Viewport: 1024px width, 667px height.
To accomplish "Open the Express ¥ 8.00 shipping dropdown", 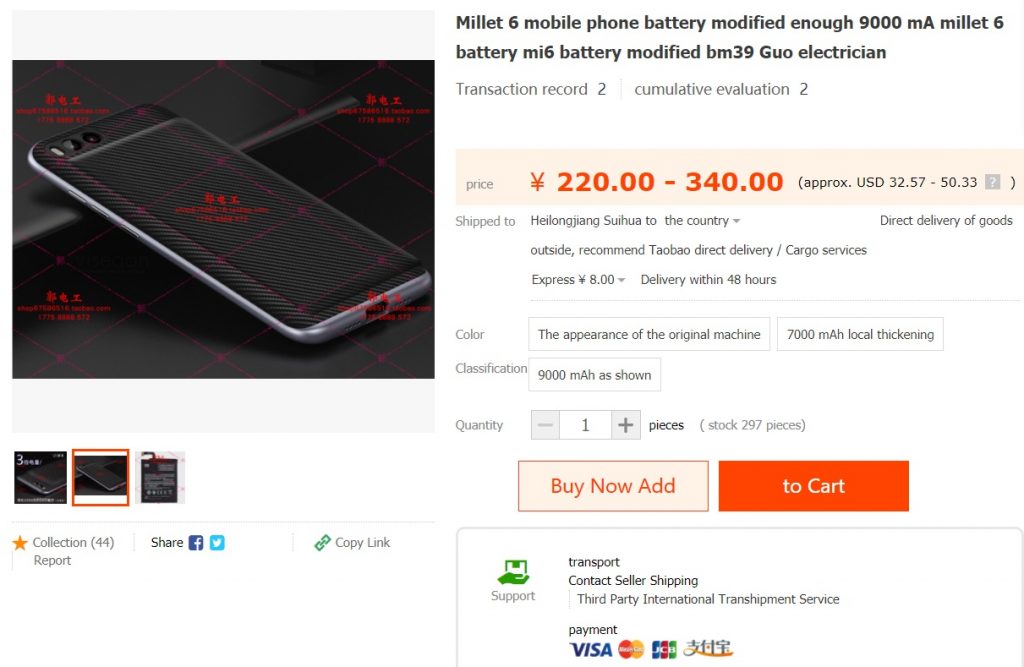I will (x=579, y=280).
